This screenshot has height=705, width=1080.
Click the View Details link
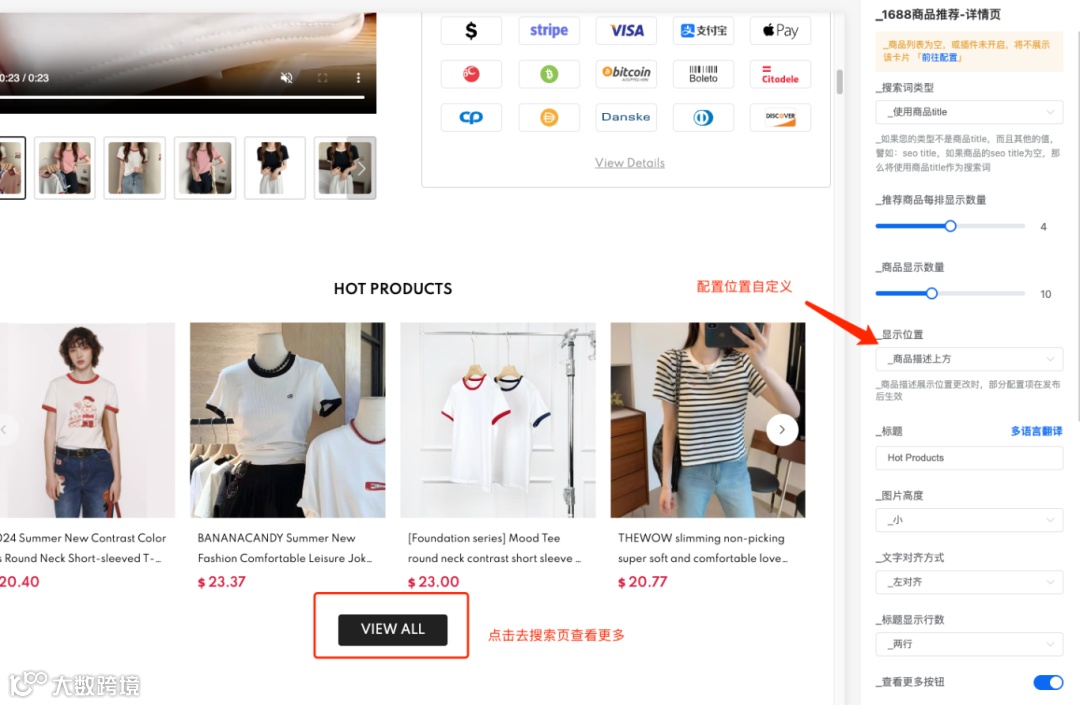630,162
